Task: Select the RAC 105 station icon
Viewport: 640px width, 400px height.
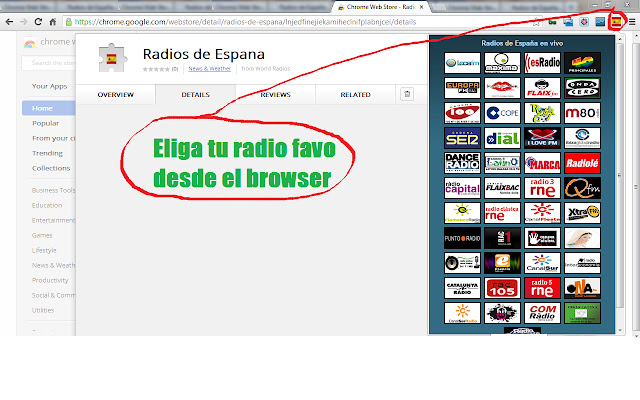Action: 502,288
